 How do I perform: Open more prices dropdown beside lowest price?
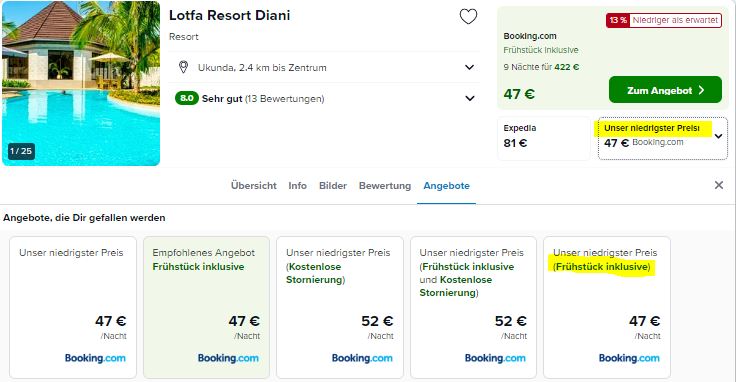click(718, 136)
